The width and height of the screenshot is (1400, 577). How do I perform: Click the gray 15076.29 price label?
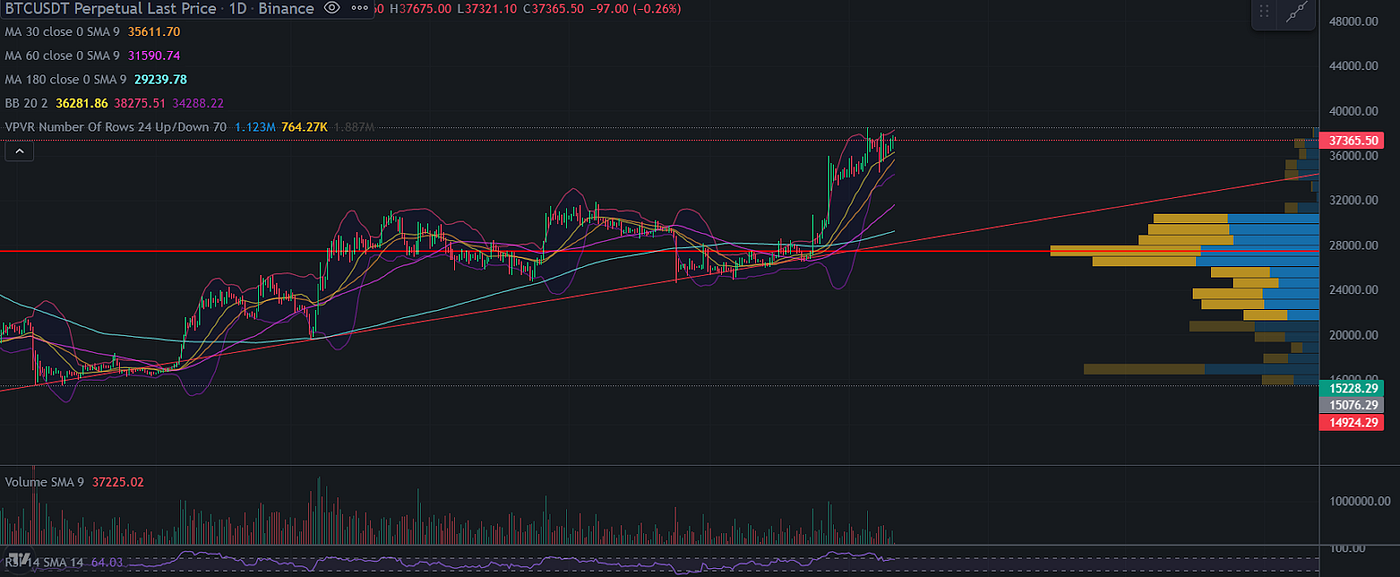(x=1351, y=405)
